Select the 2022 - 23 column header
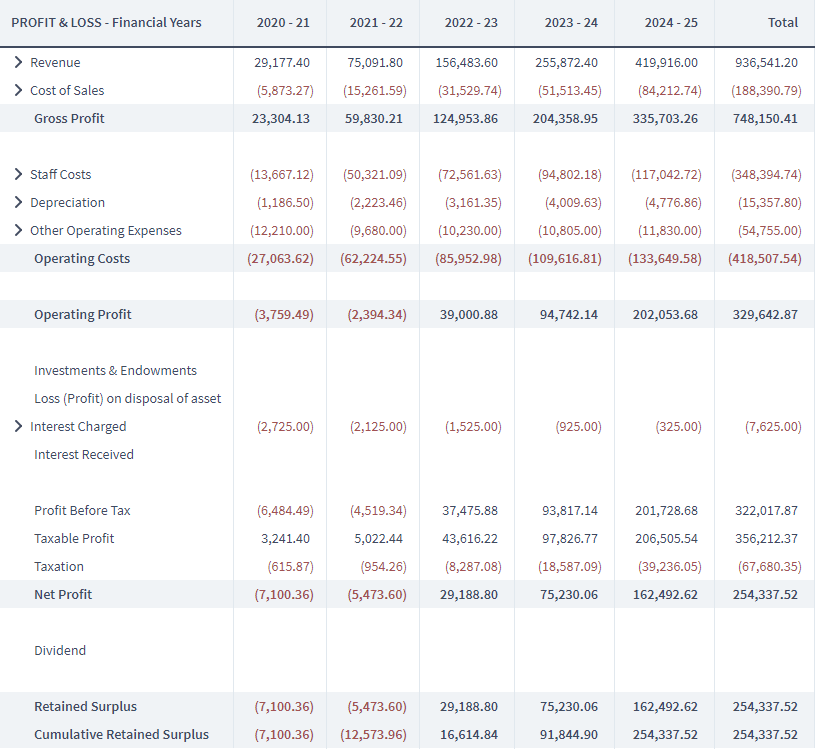The image size is (816, 750). pyautogui.click(x=472, y=22)
